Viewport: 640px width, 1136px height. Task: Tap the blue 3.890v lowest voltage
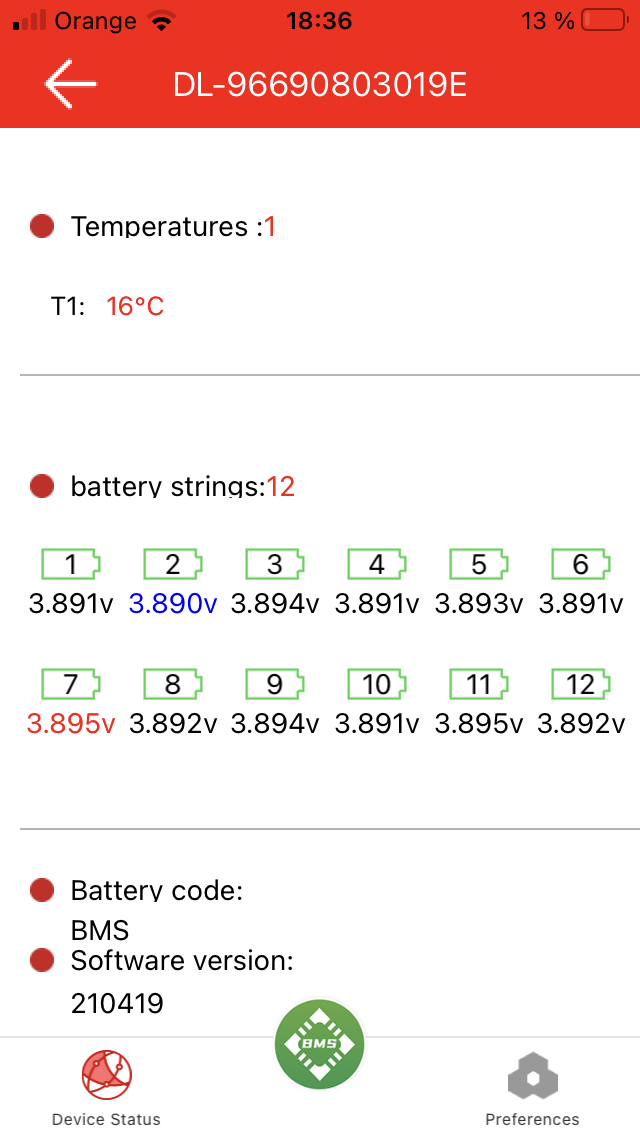[x=173, y=604]
